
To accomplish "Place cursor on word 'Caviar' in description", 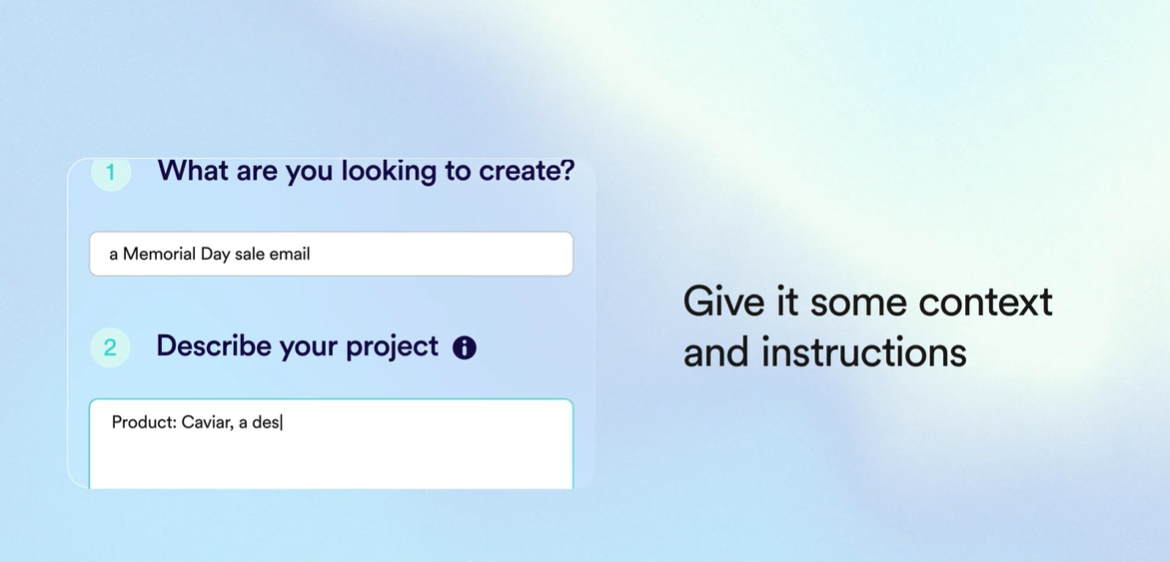I will tap(207, 422).
